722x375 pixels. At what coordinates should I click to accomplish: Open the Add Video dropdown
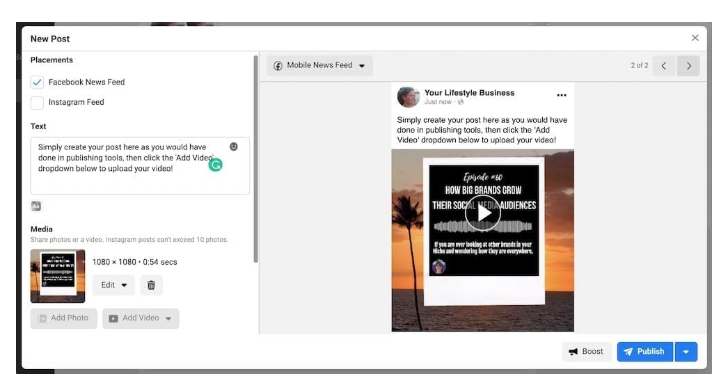[141, 318]
